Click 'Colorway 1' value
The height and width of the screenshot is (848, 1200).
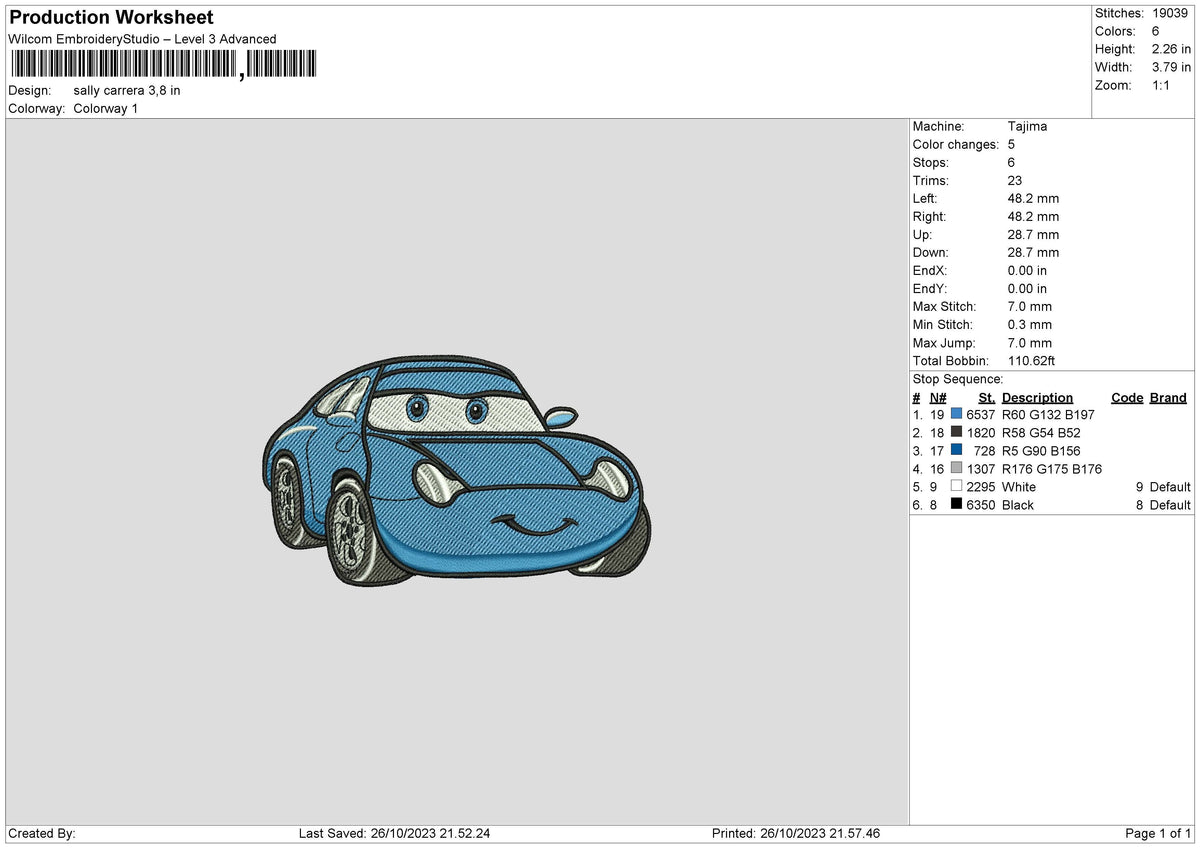pyautogui.click(x=106, y=108)
